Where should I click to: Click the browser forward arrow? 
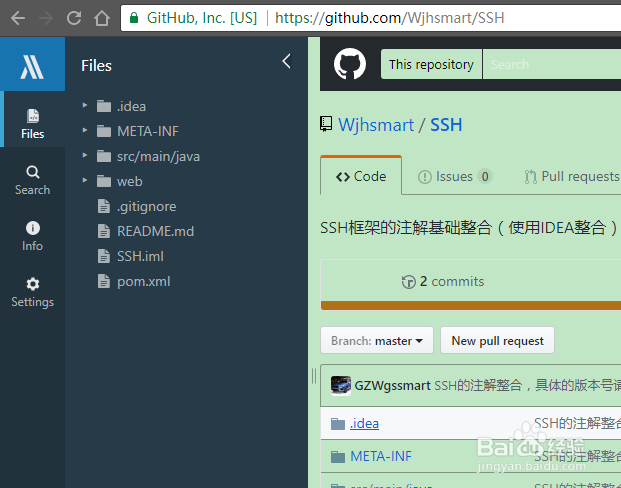[46, 18]
